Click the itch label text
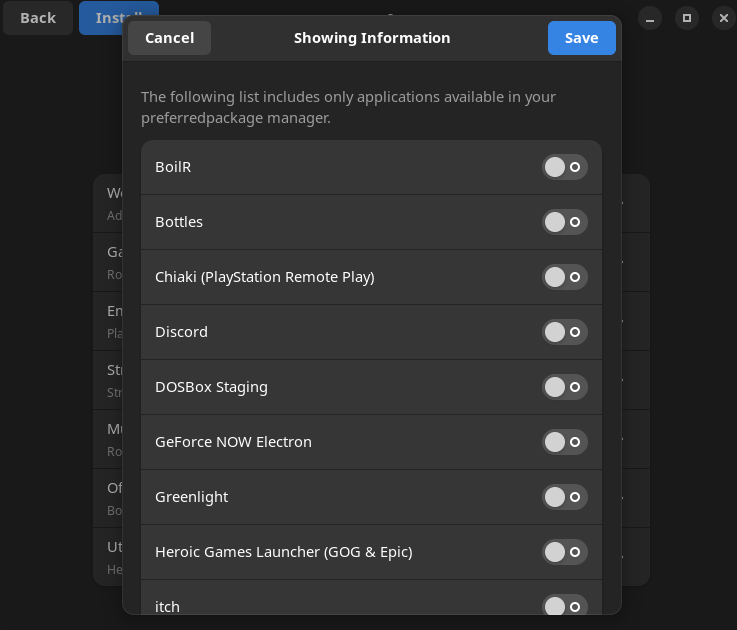 click(167, 607)
